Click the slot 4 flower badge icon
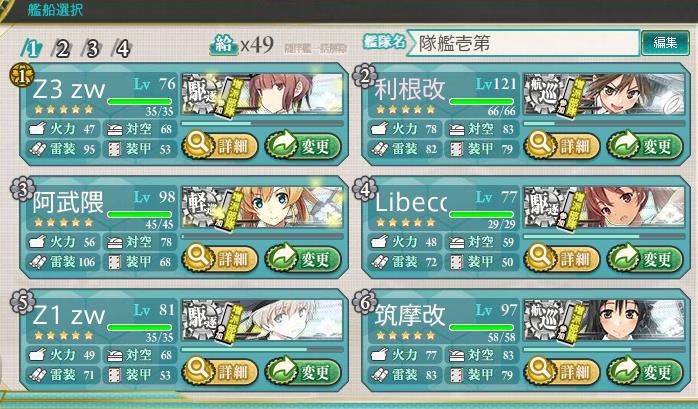 [x=364, y=189]
